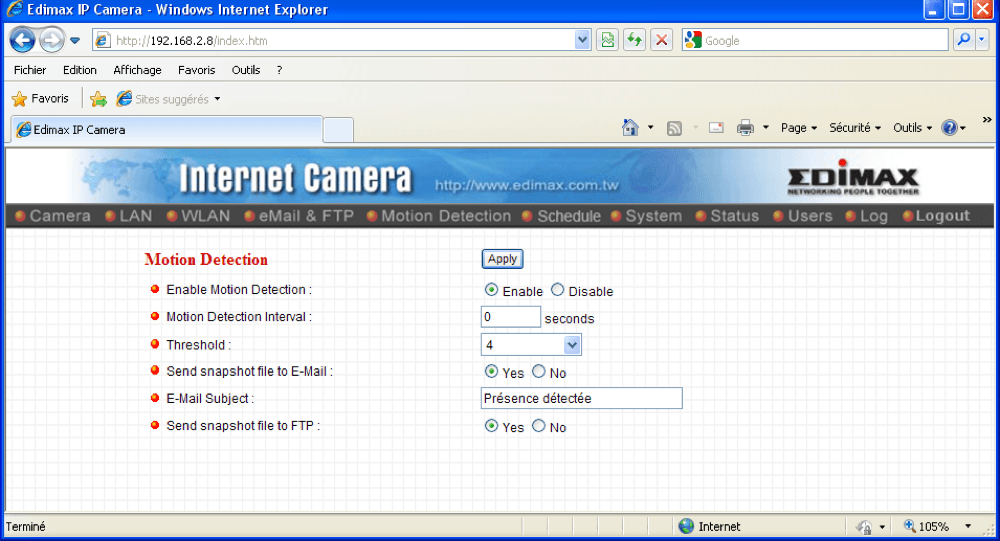Open the System page

[x=646, y=216]
